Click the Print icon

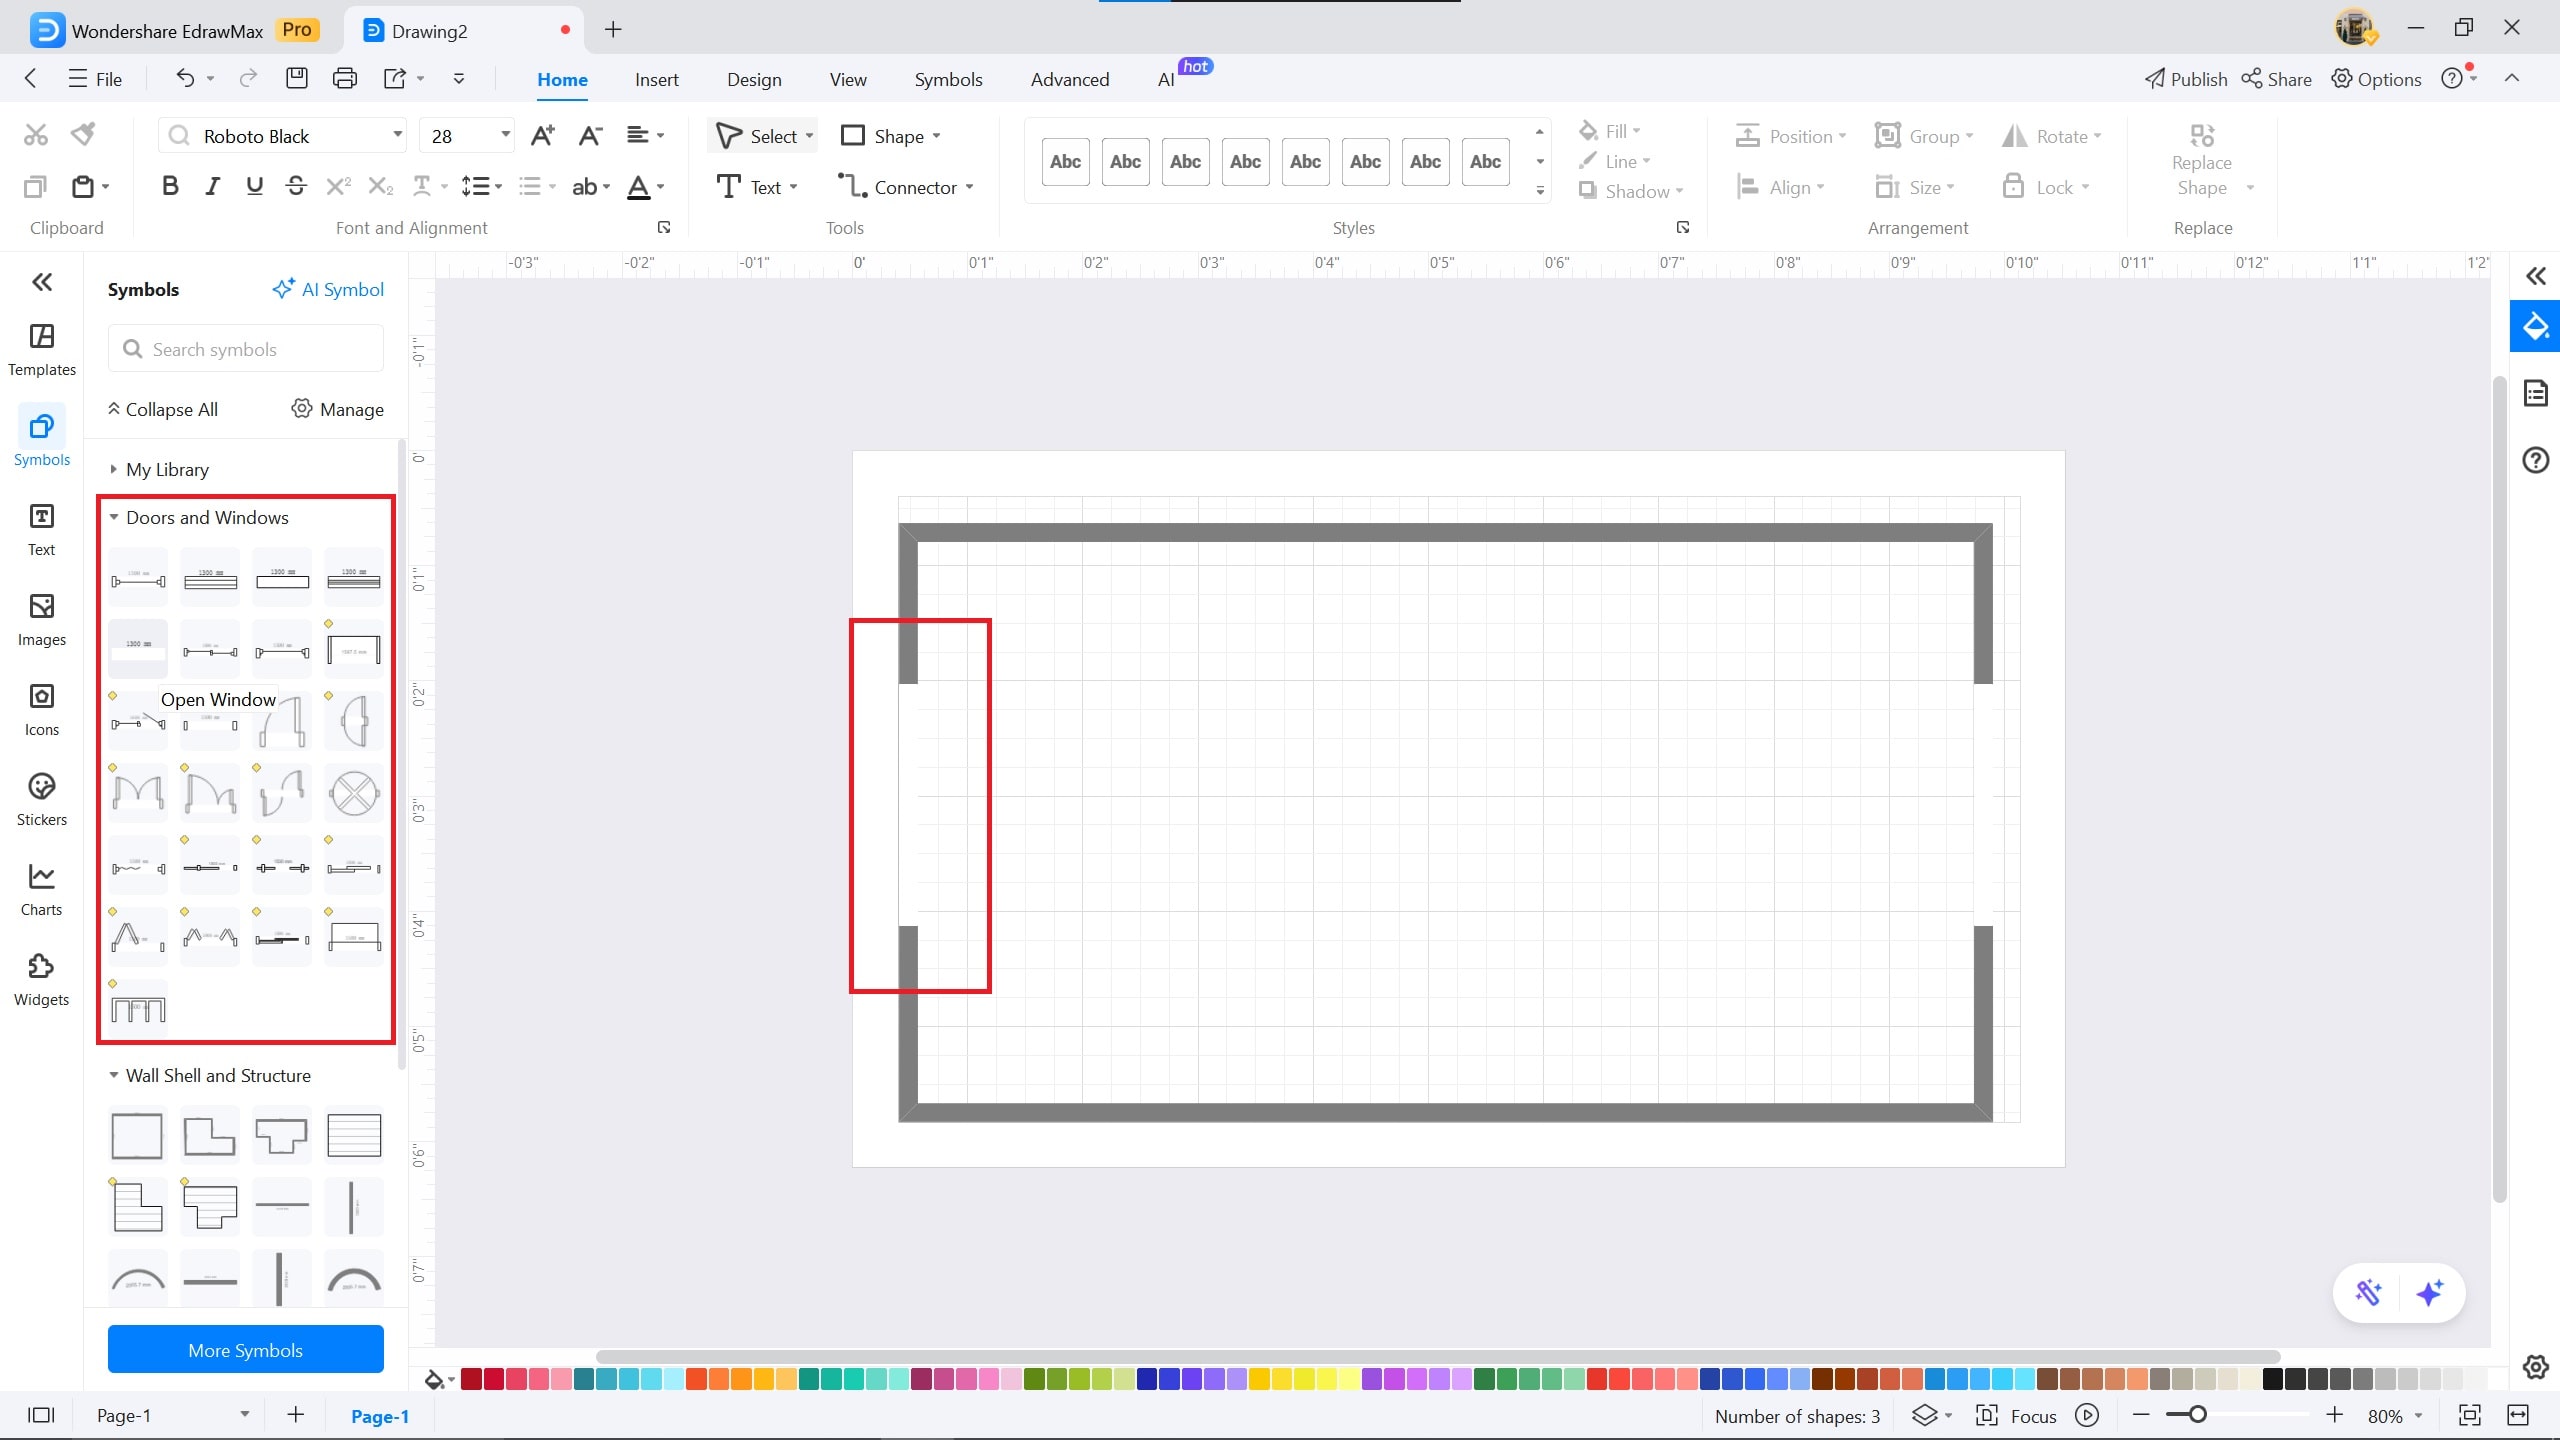tap(345, 78)
